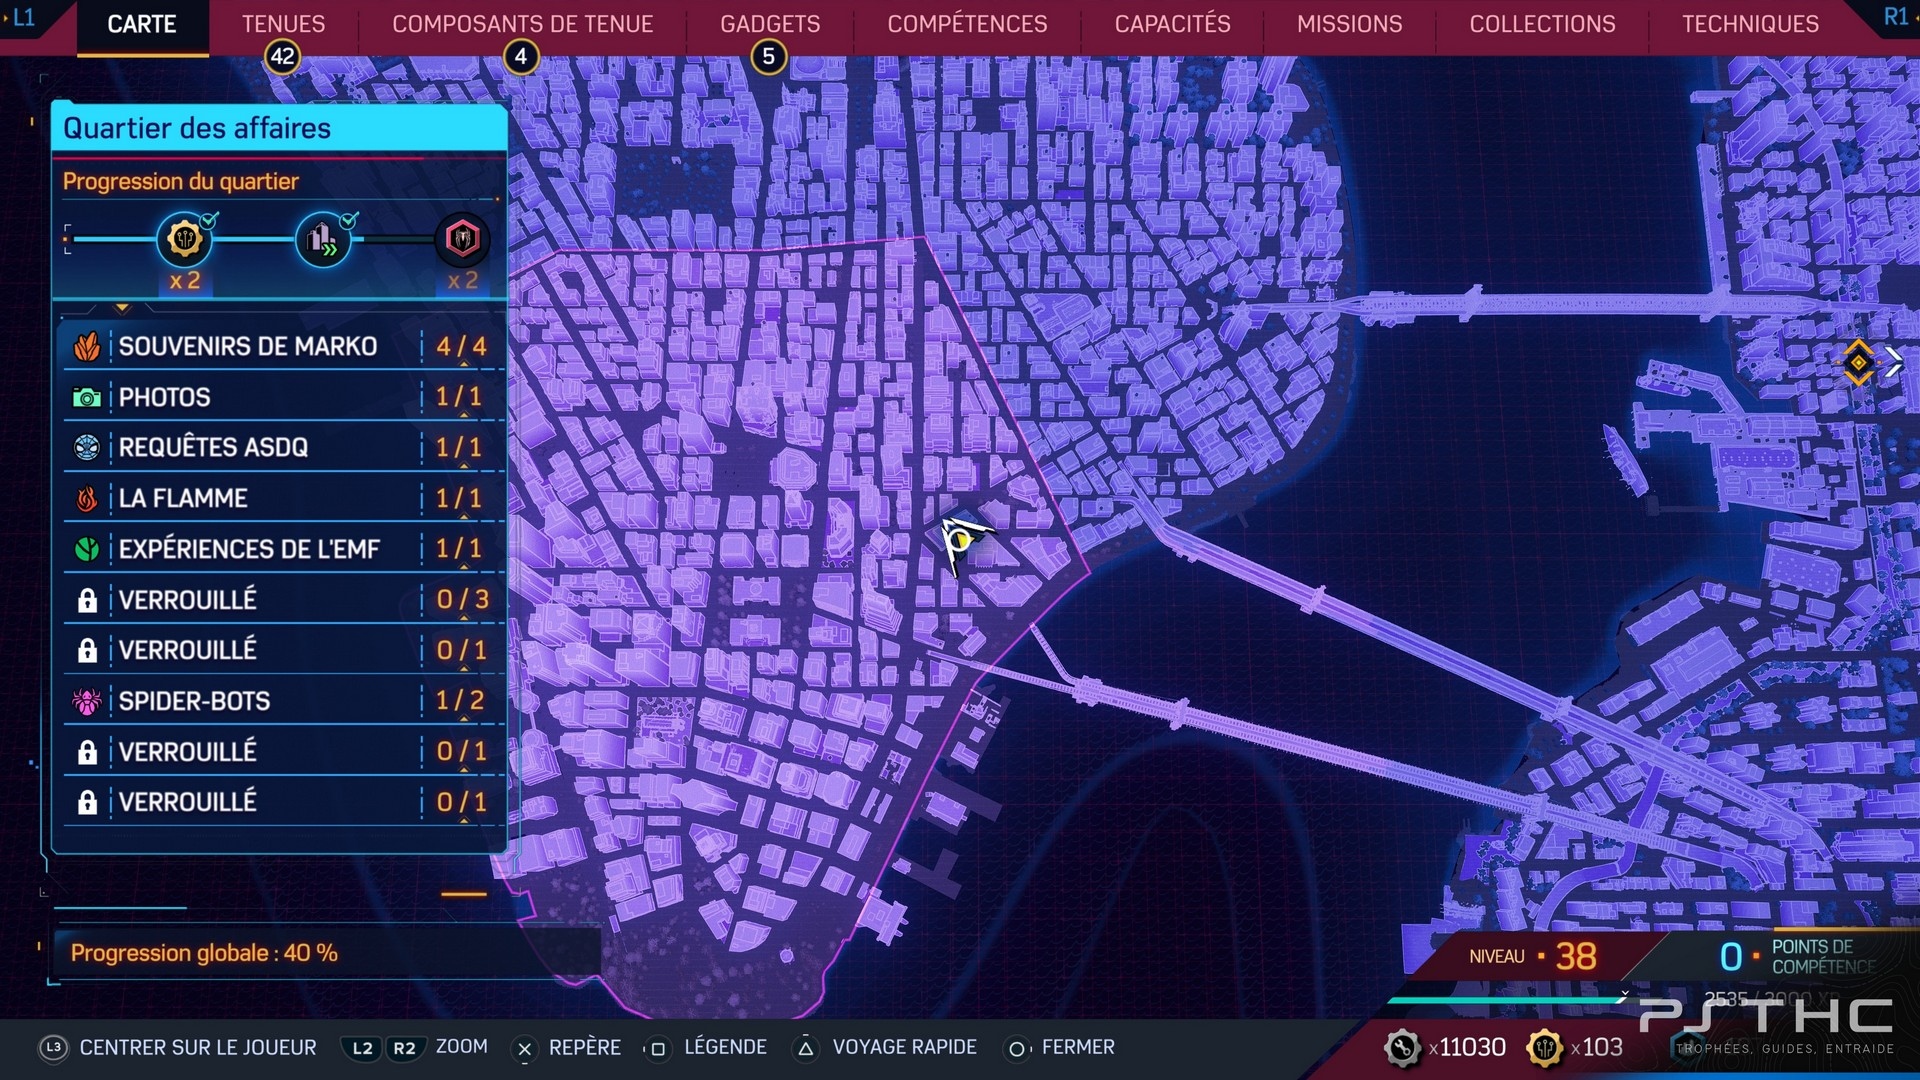Click the POINTS DE COMPÉTENCE counter
This screenshot has height=1080, width=1920.
coord(1797,956)
